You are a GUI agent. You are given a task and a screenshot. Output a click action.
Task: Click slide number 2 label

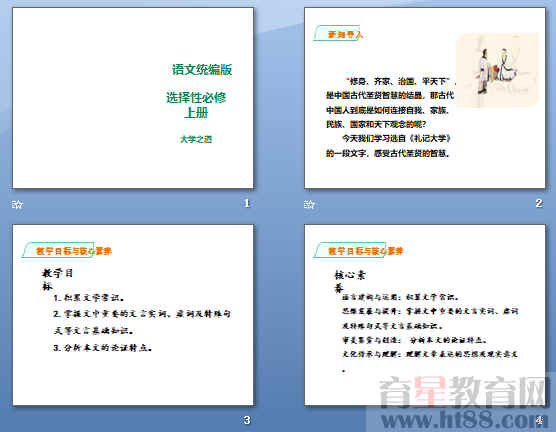[539, 203]
